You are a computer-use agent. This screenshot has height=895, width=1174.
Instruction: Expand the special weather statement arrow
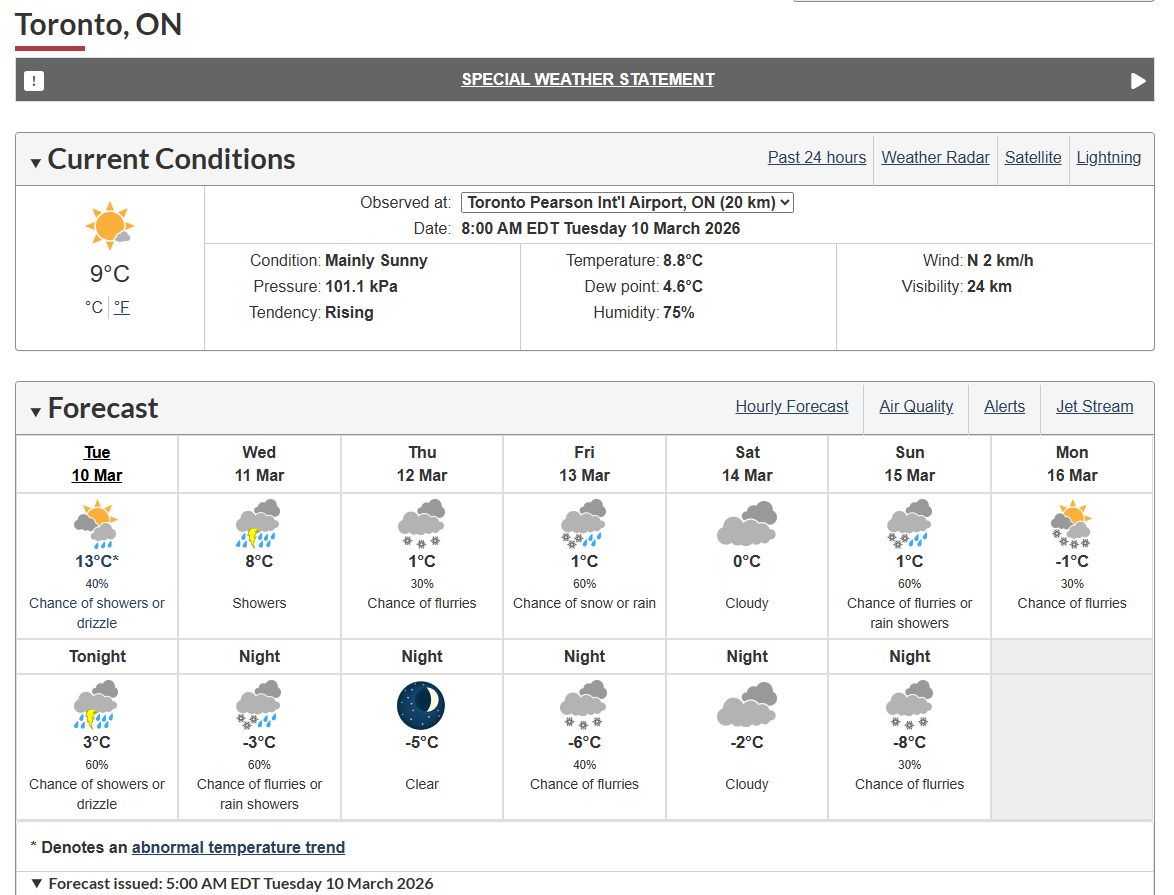(x=1138, y=81)
